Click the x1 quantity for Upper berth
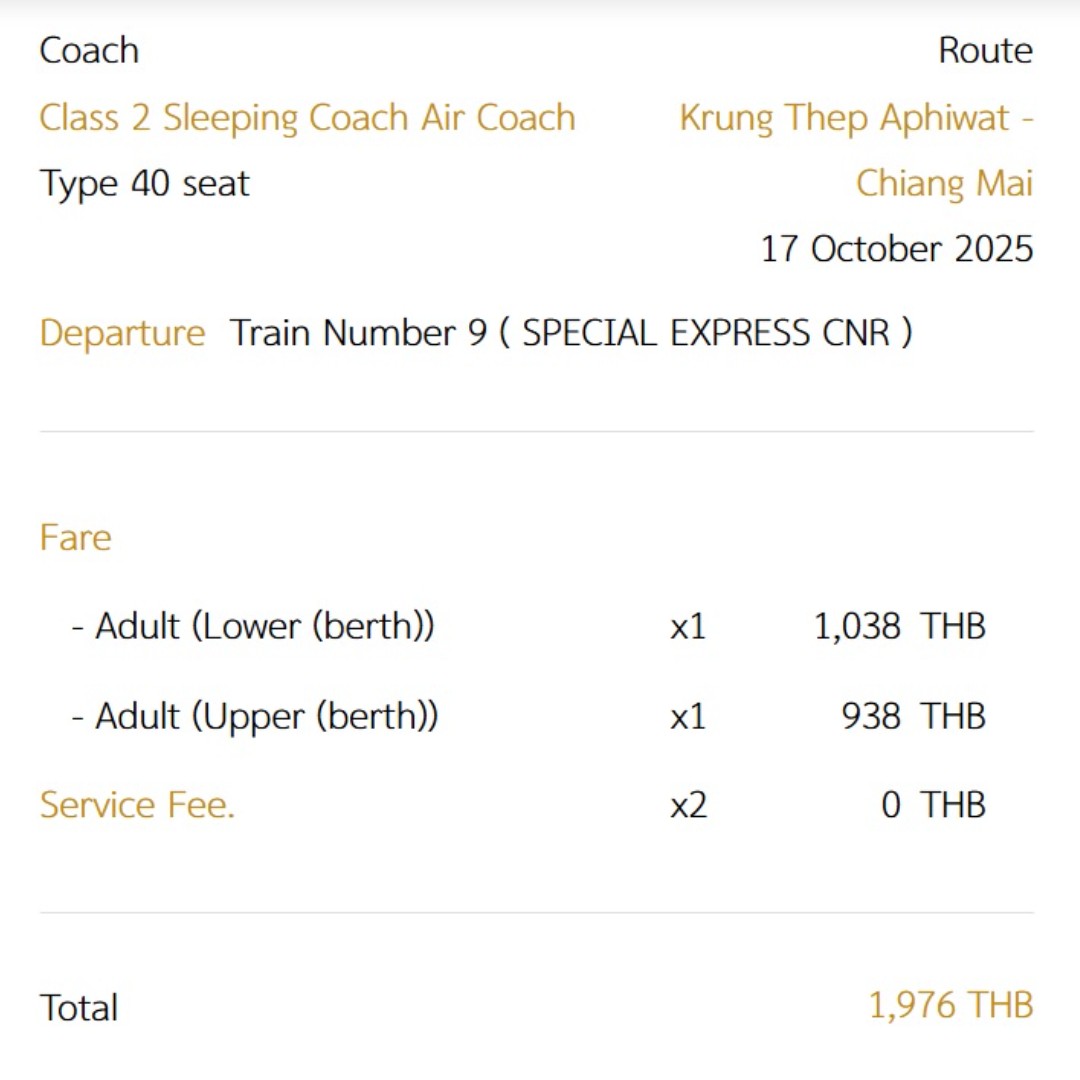The height and width of the screenshot is (1080, 1080). click(x=688, y=717)
